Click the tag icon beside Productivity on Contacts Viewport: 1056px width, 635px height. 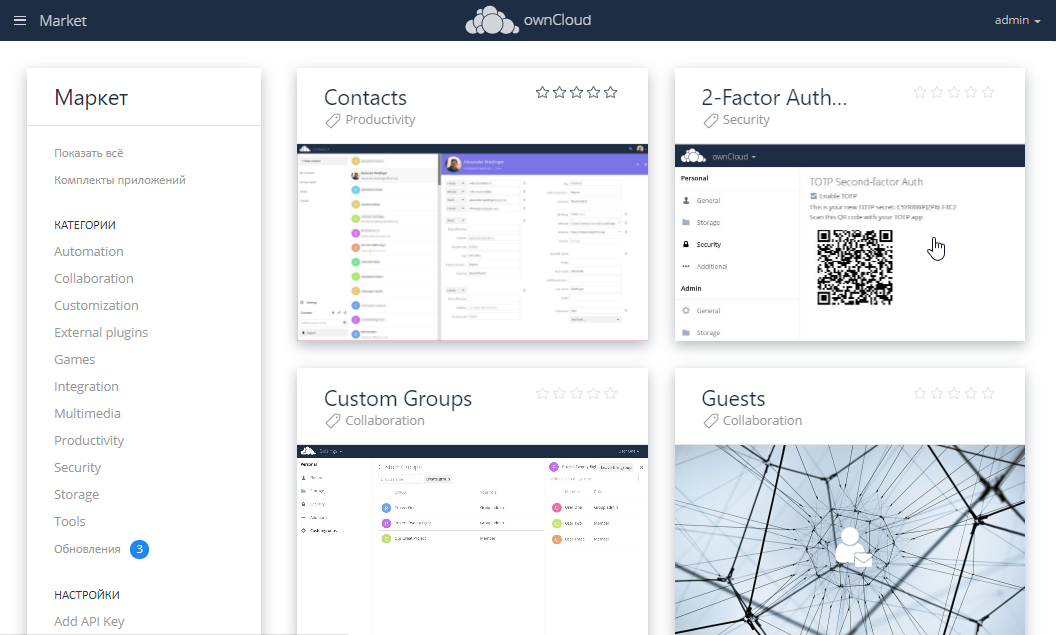333,121
